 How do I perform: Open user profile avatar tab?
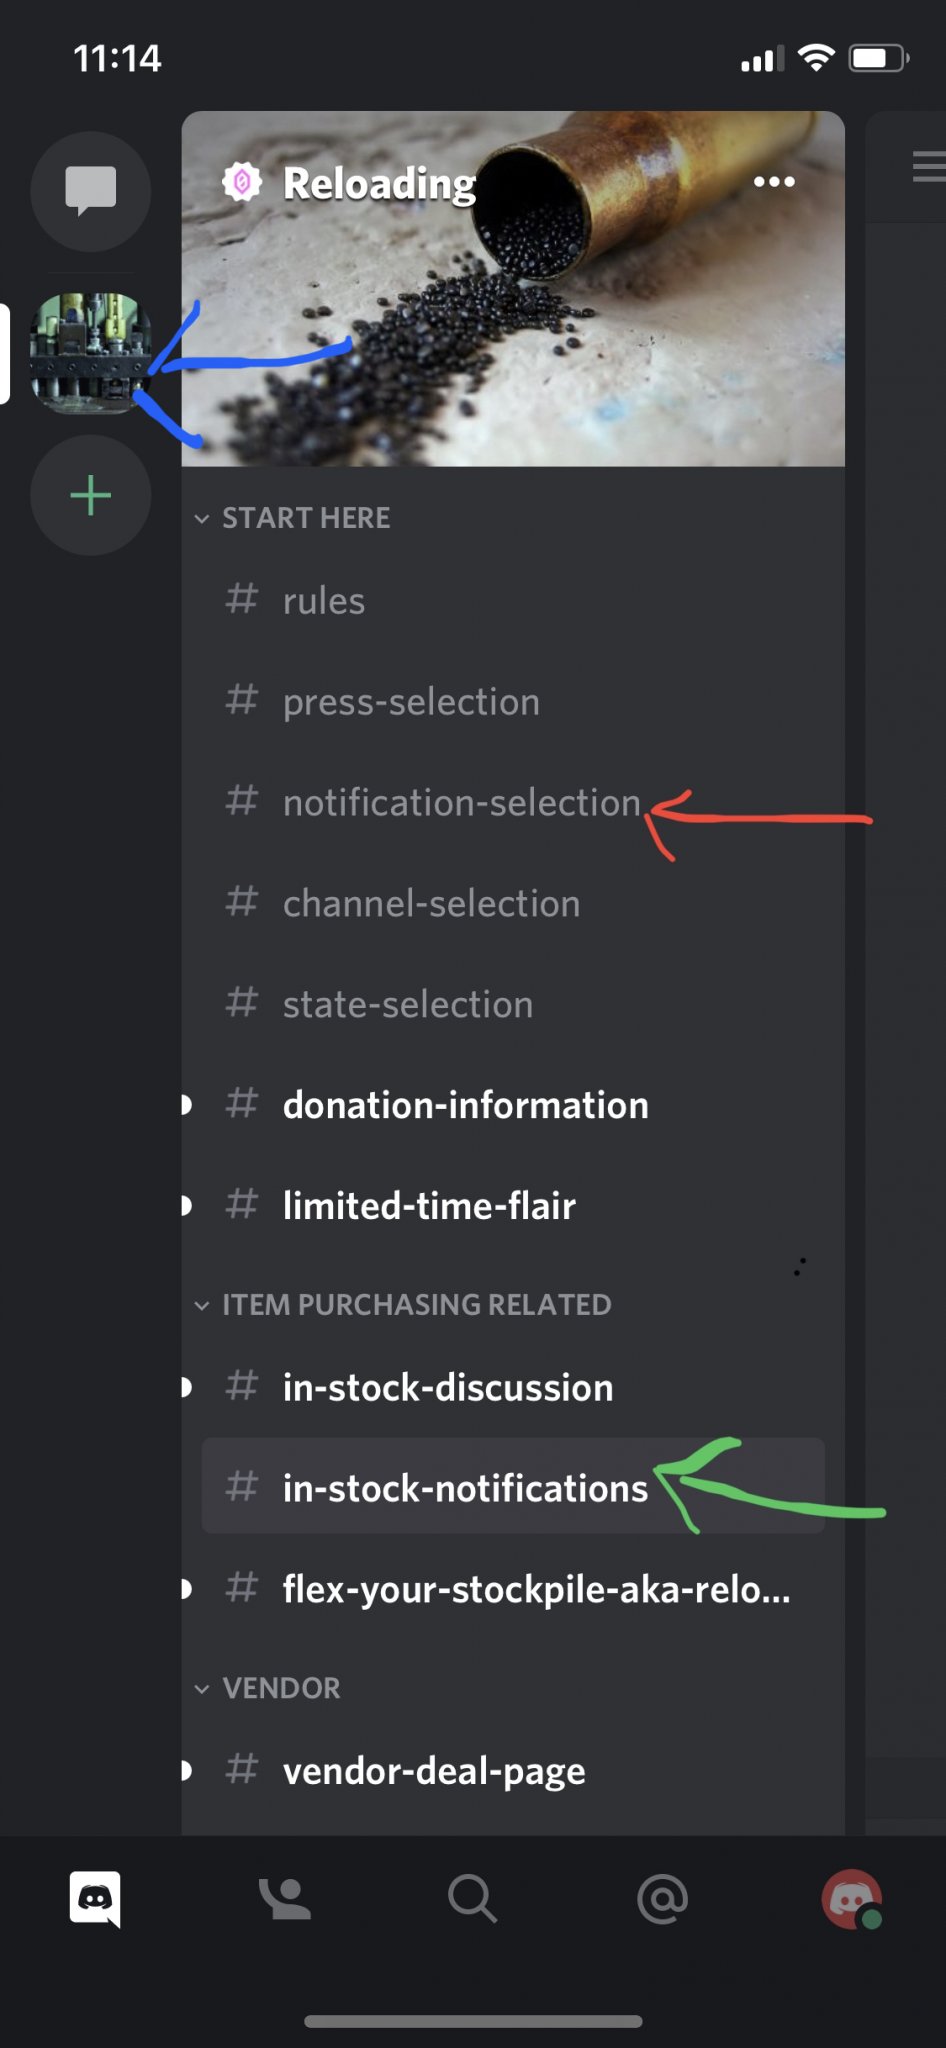[851, 1898]
